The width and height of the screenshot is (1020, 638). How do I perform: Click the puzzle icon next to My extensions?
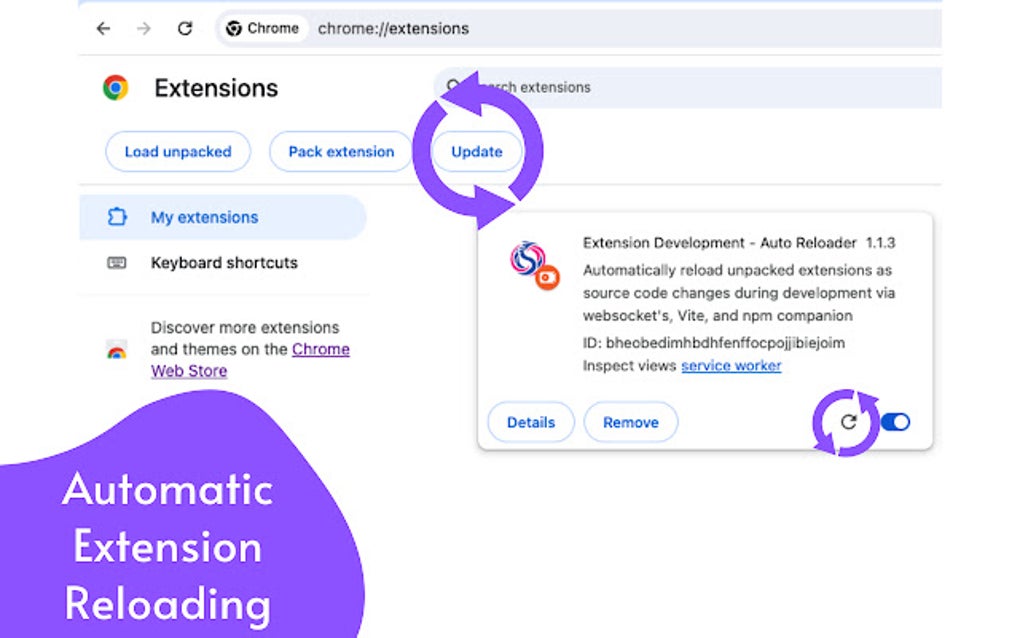pyautogui.click(x=116, y=217)
